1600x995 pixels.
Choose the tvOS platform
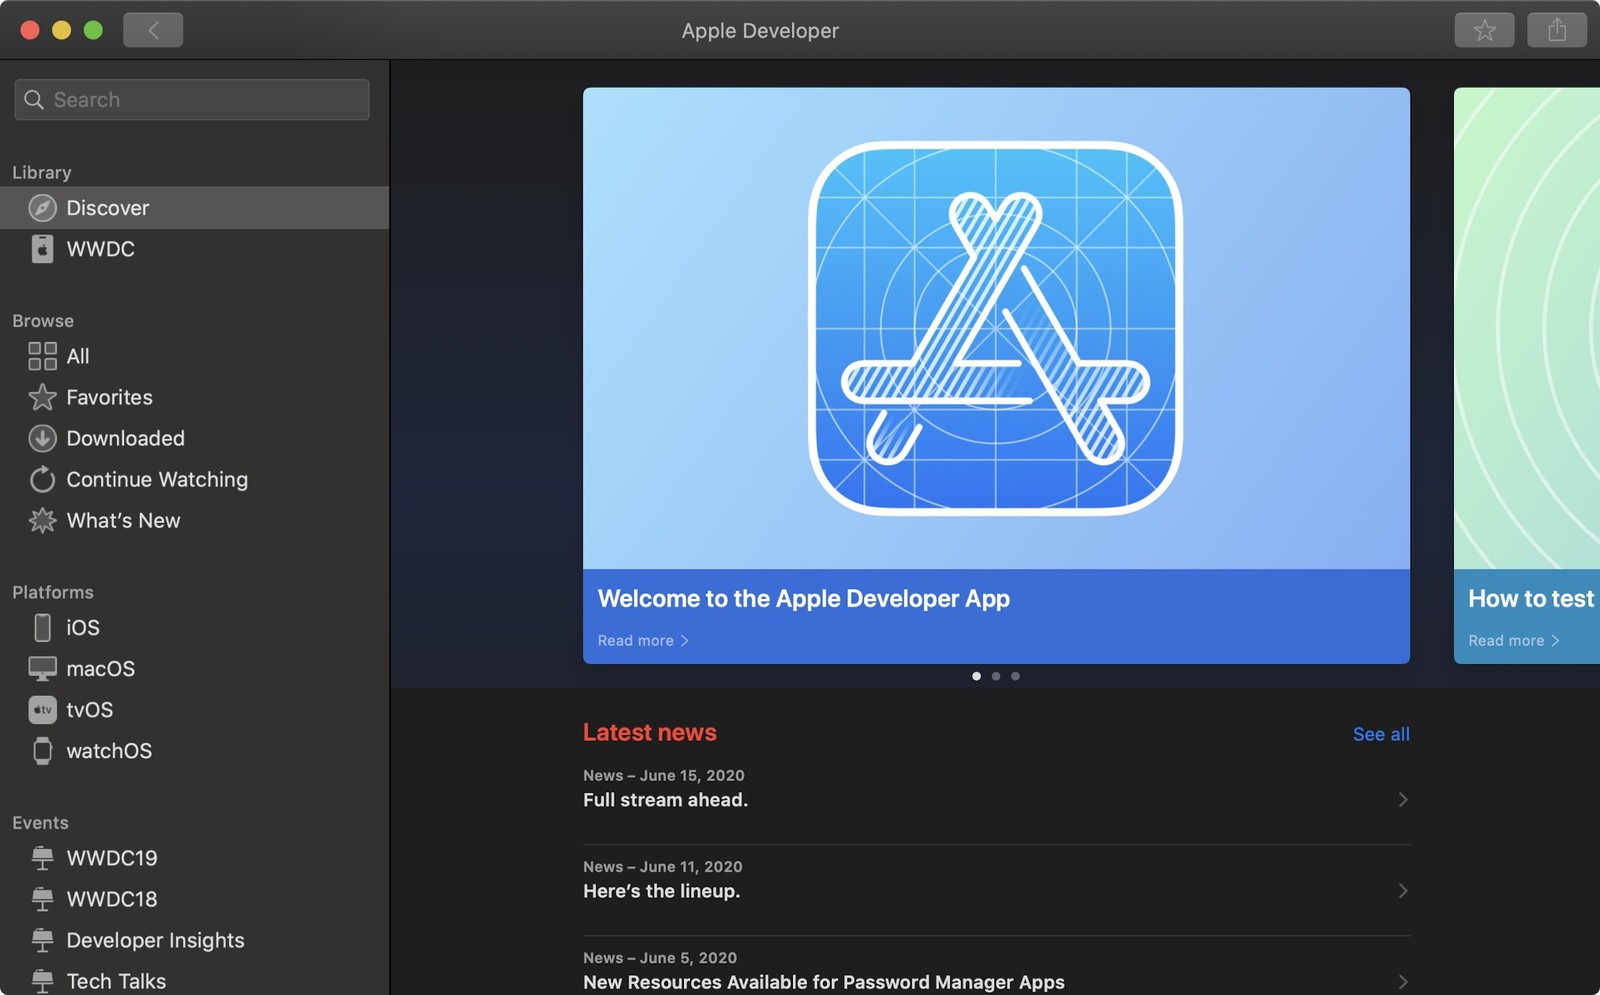coord(89,710)
